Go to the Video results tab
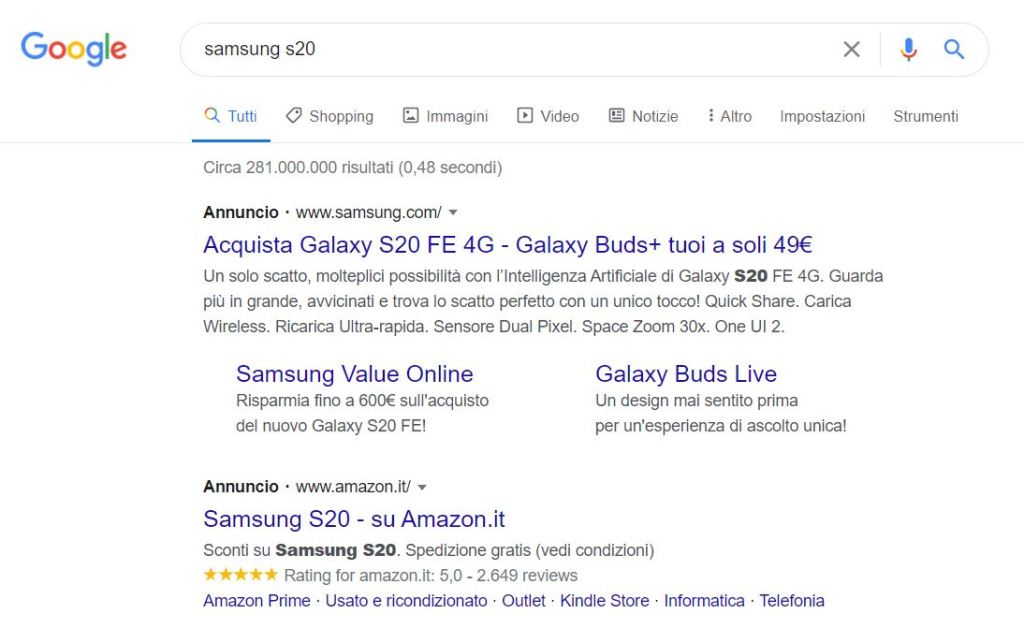1024x643 pixels. [x=548, y=116]
